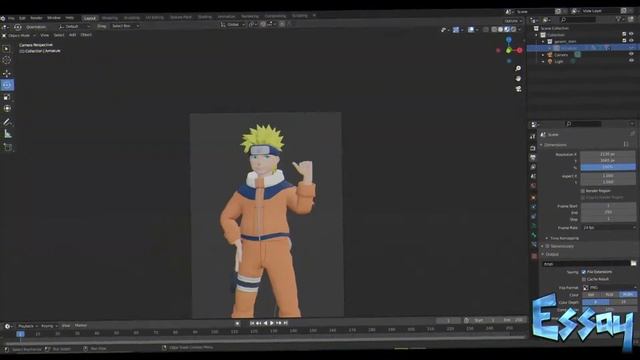Select the Select Box tool

(x=7, y=49)
